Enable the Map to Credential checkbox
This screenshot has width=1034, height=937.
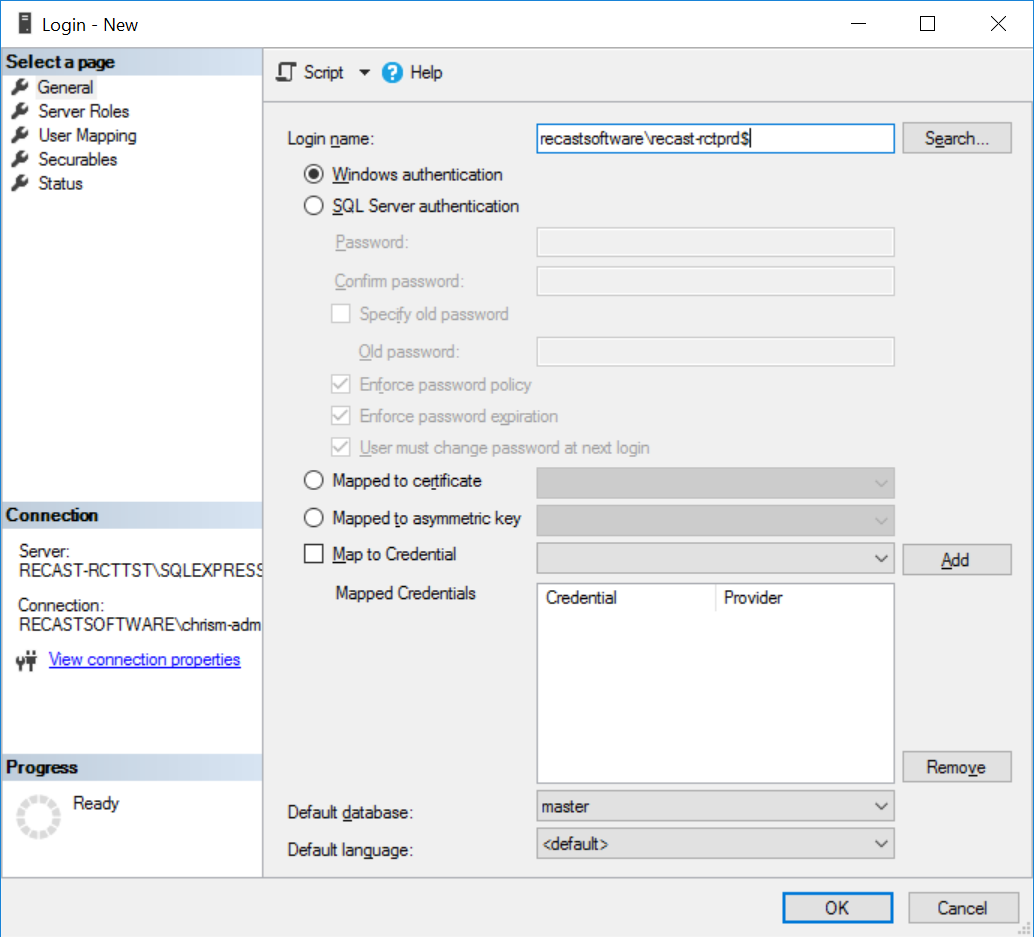313,554
